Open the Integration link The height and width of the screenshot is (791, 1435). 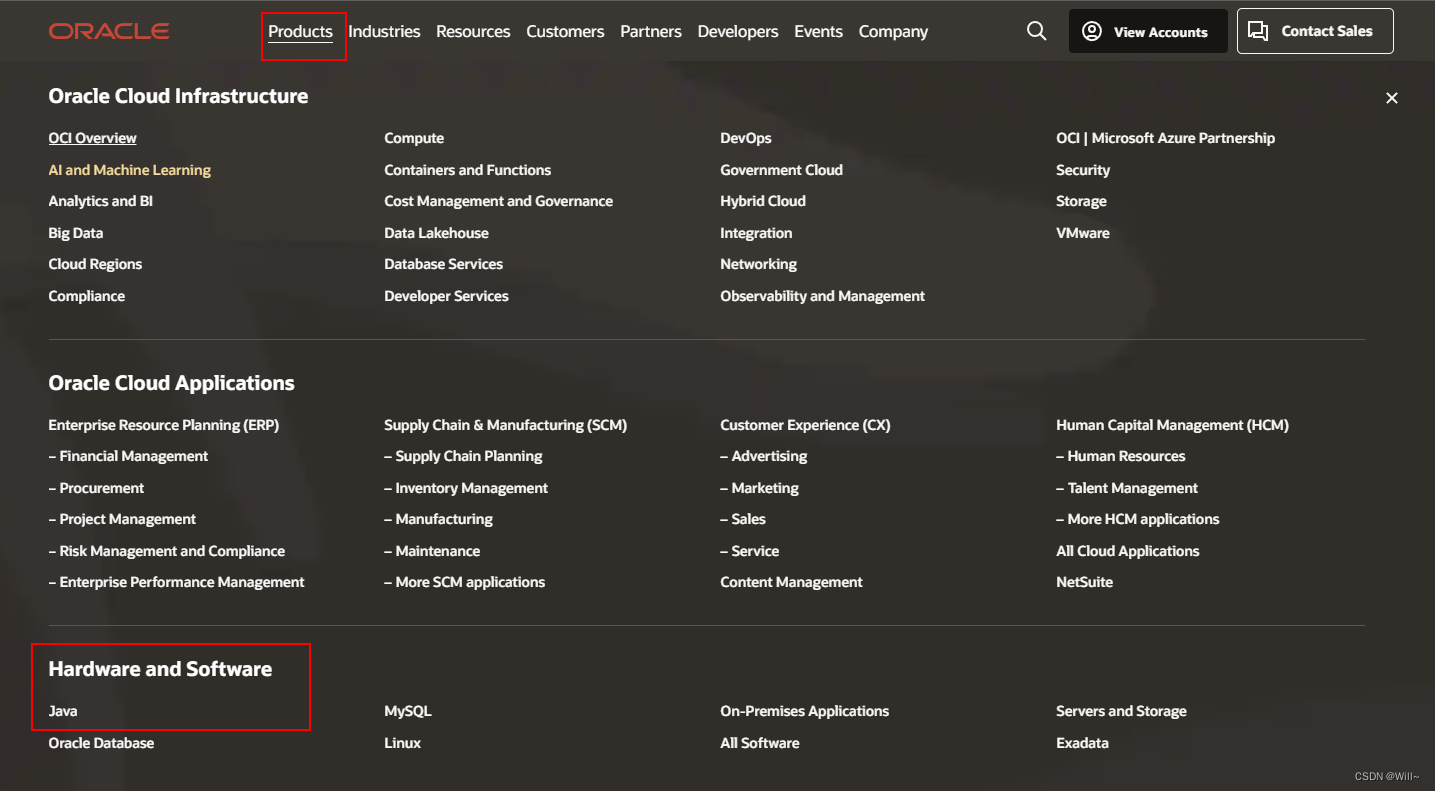click(756, 233)
